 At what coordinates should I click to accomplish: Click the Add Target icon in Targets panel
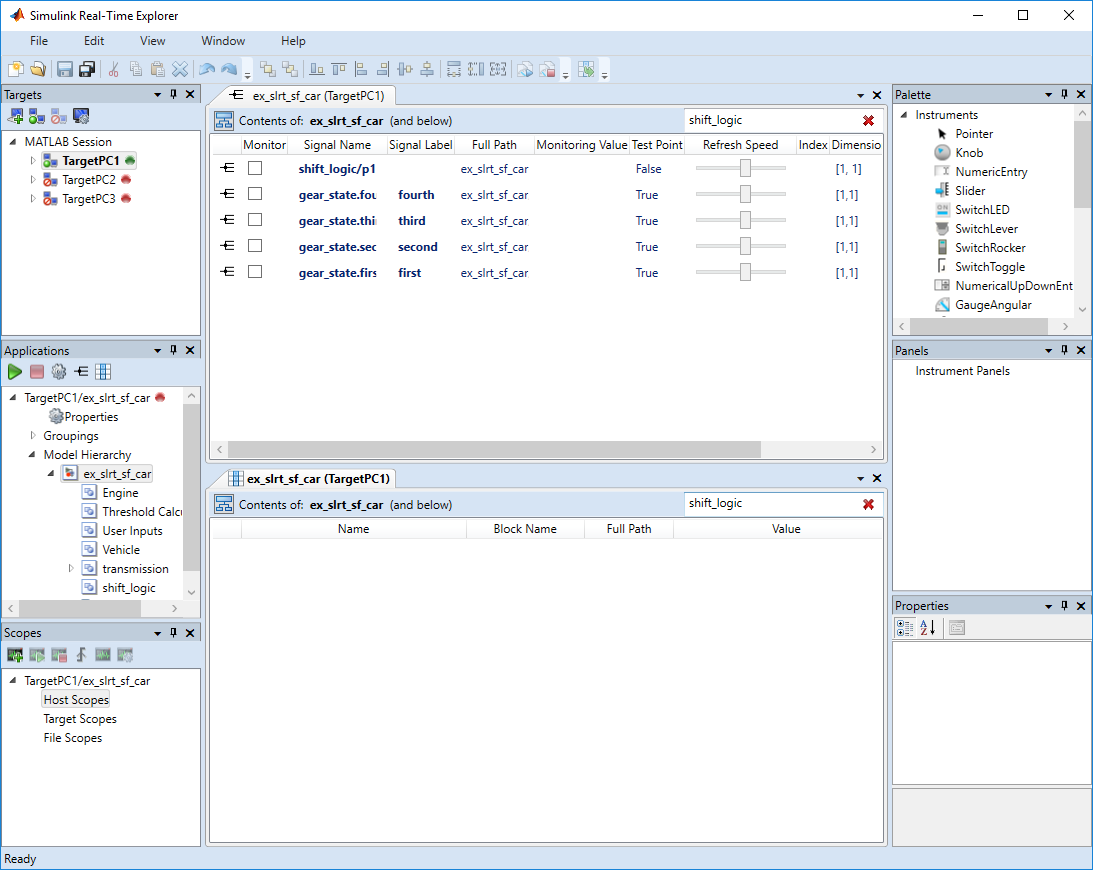(x=15, y=116)
